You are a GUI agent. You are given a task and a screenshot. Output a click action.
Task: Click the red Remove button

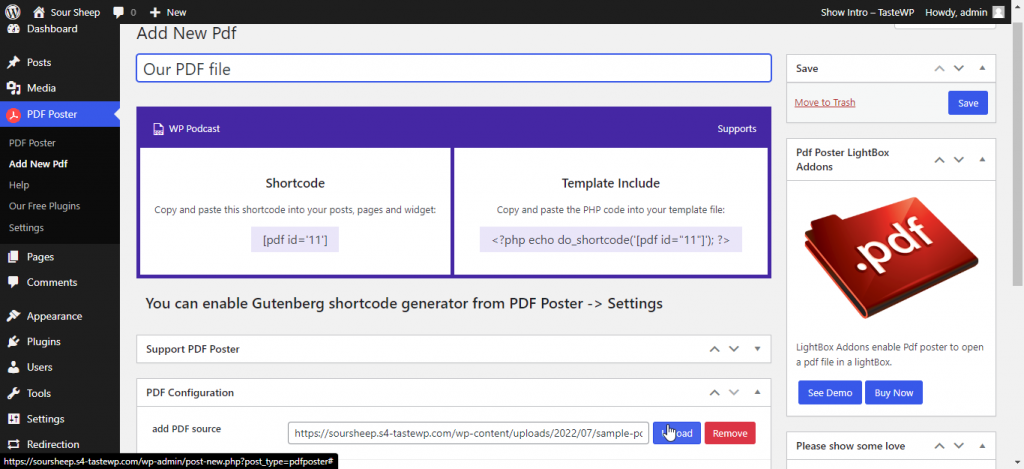(730, 433)
